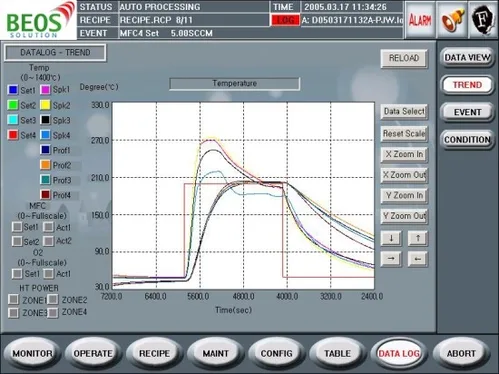Enable HT Power ZONE2 checkbox
The width and height of the screenshot is (499, 374).
click(53, 299)
